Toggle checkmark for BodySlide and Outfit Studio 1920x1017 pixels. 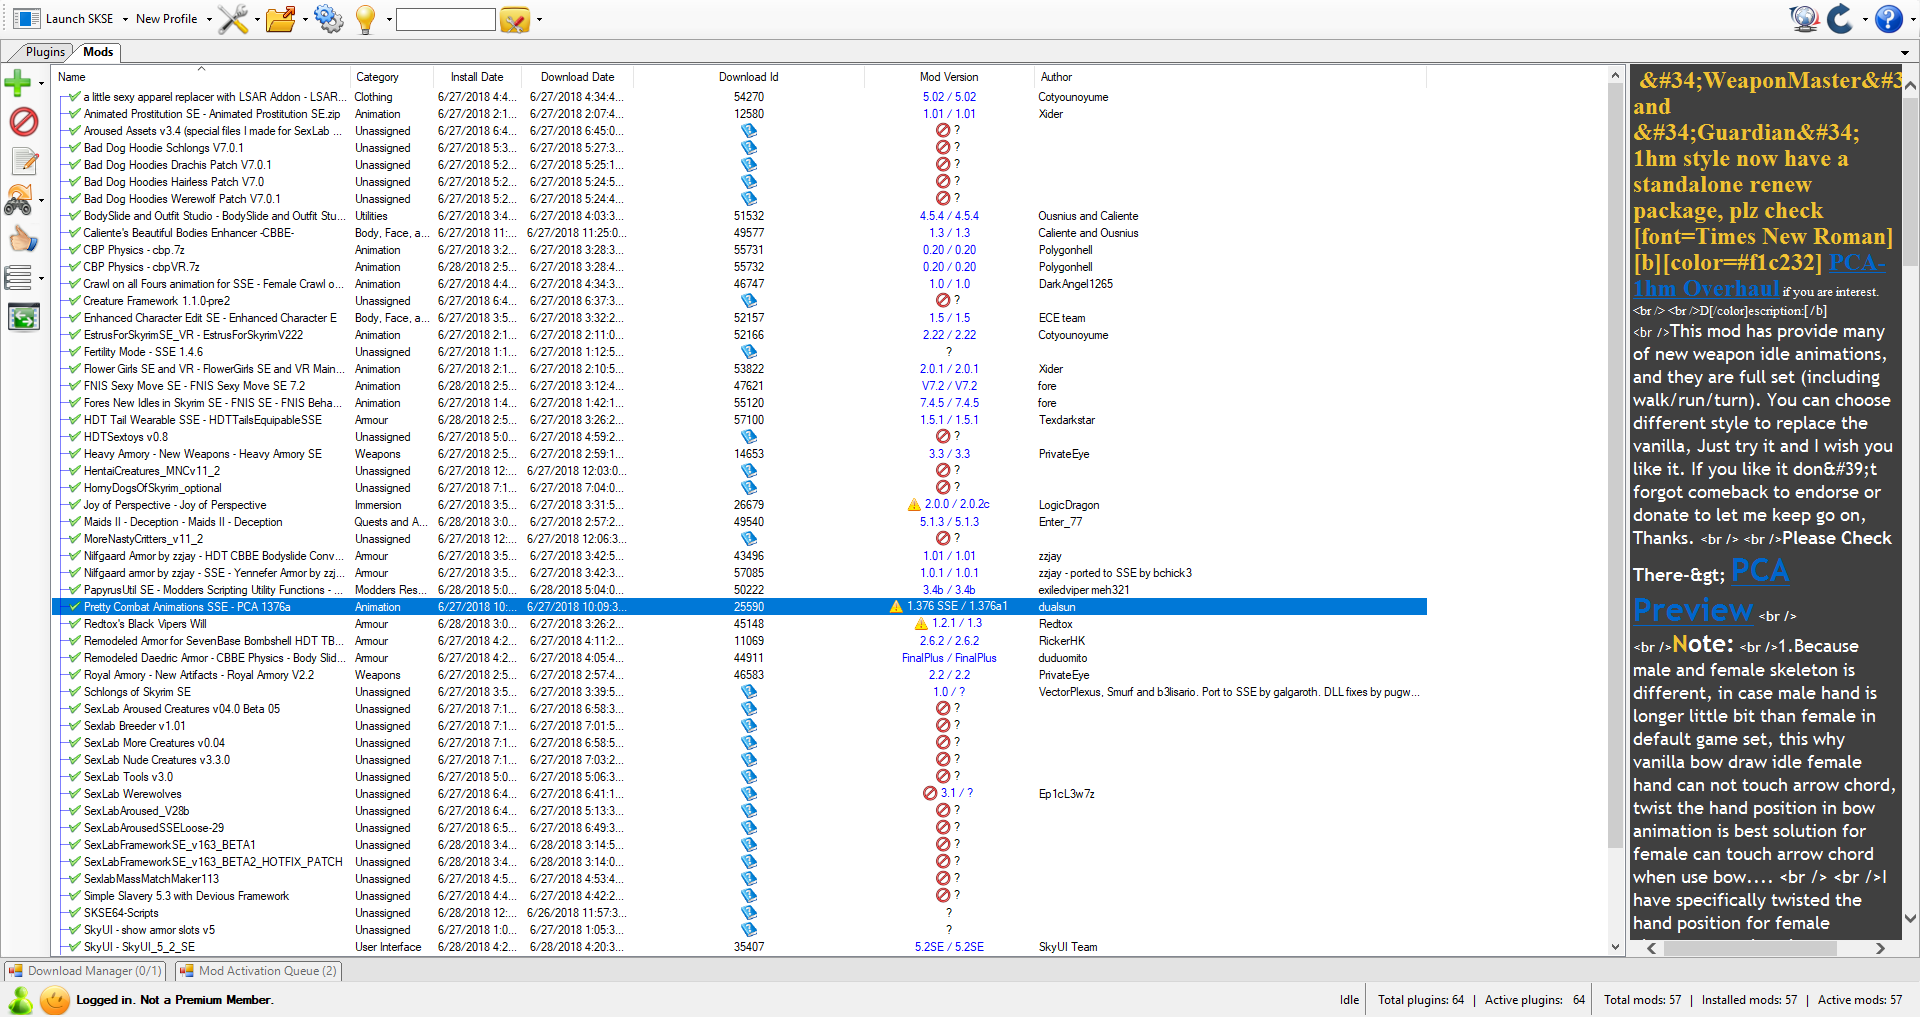point(74,216)
